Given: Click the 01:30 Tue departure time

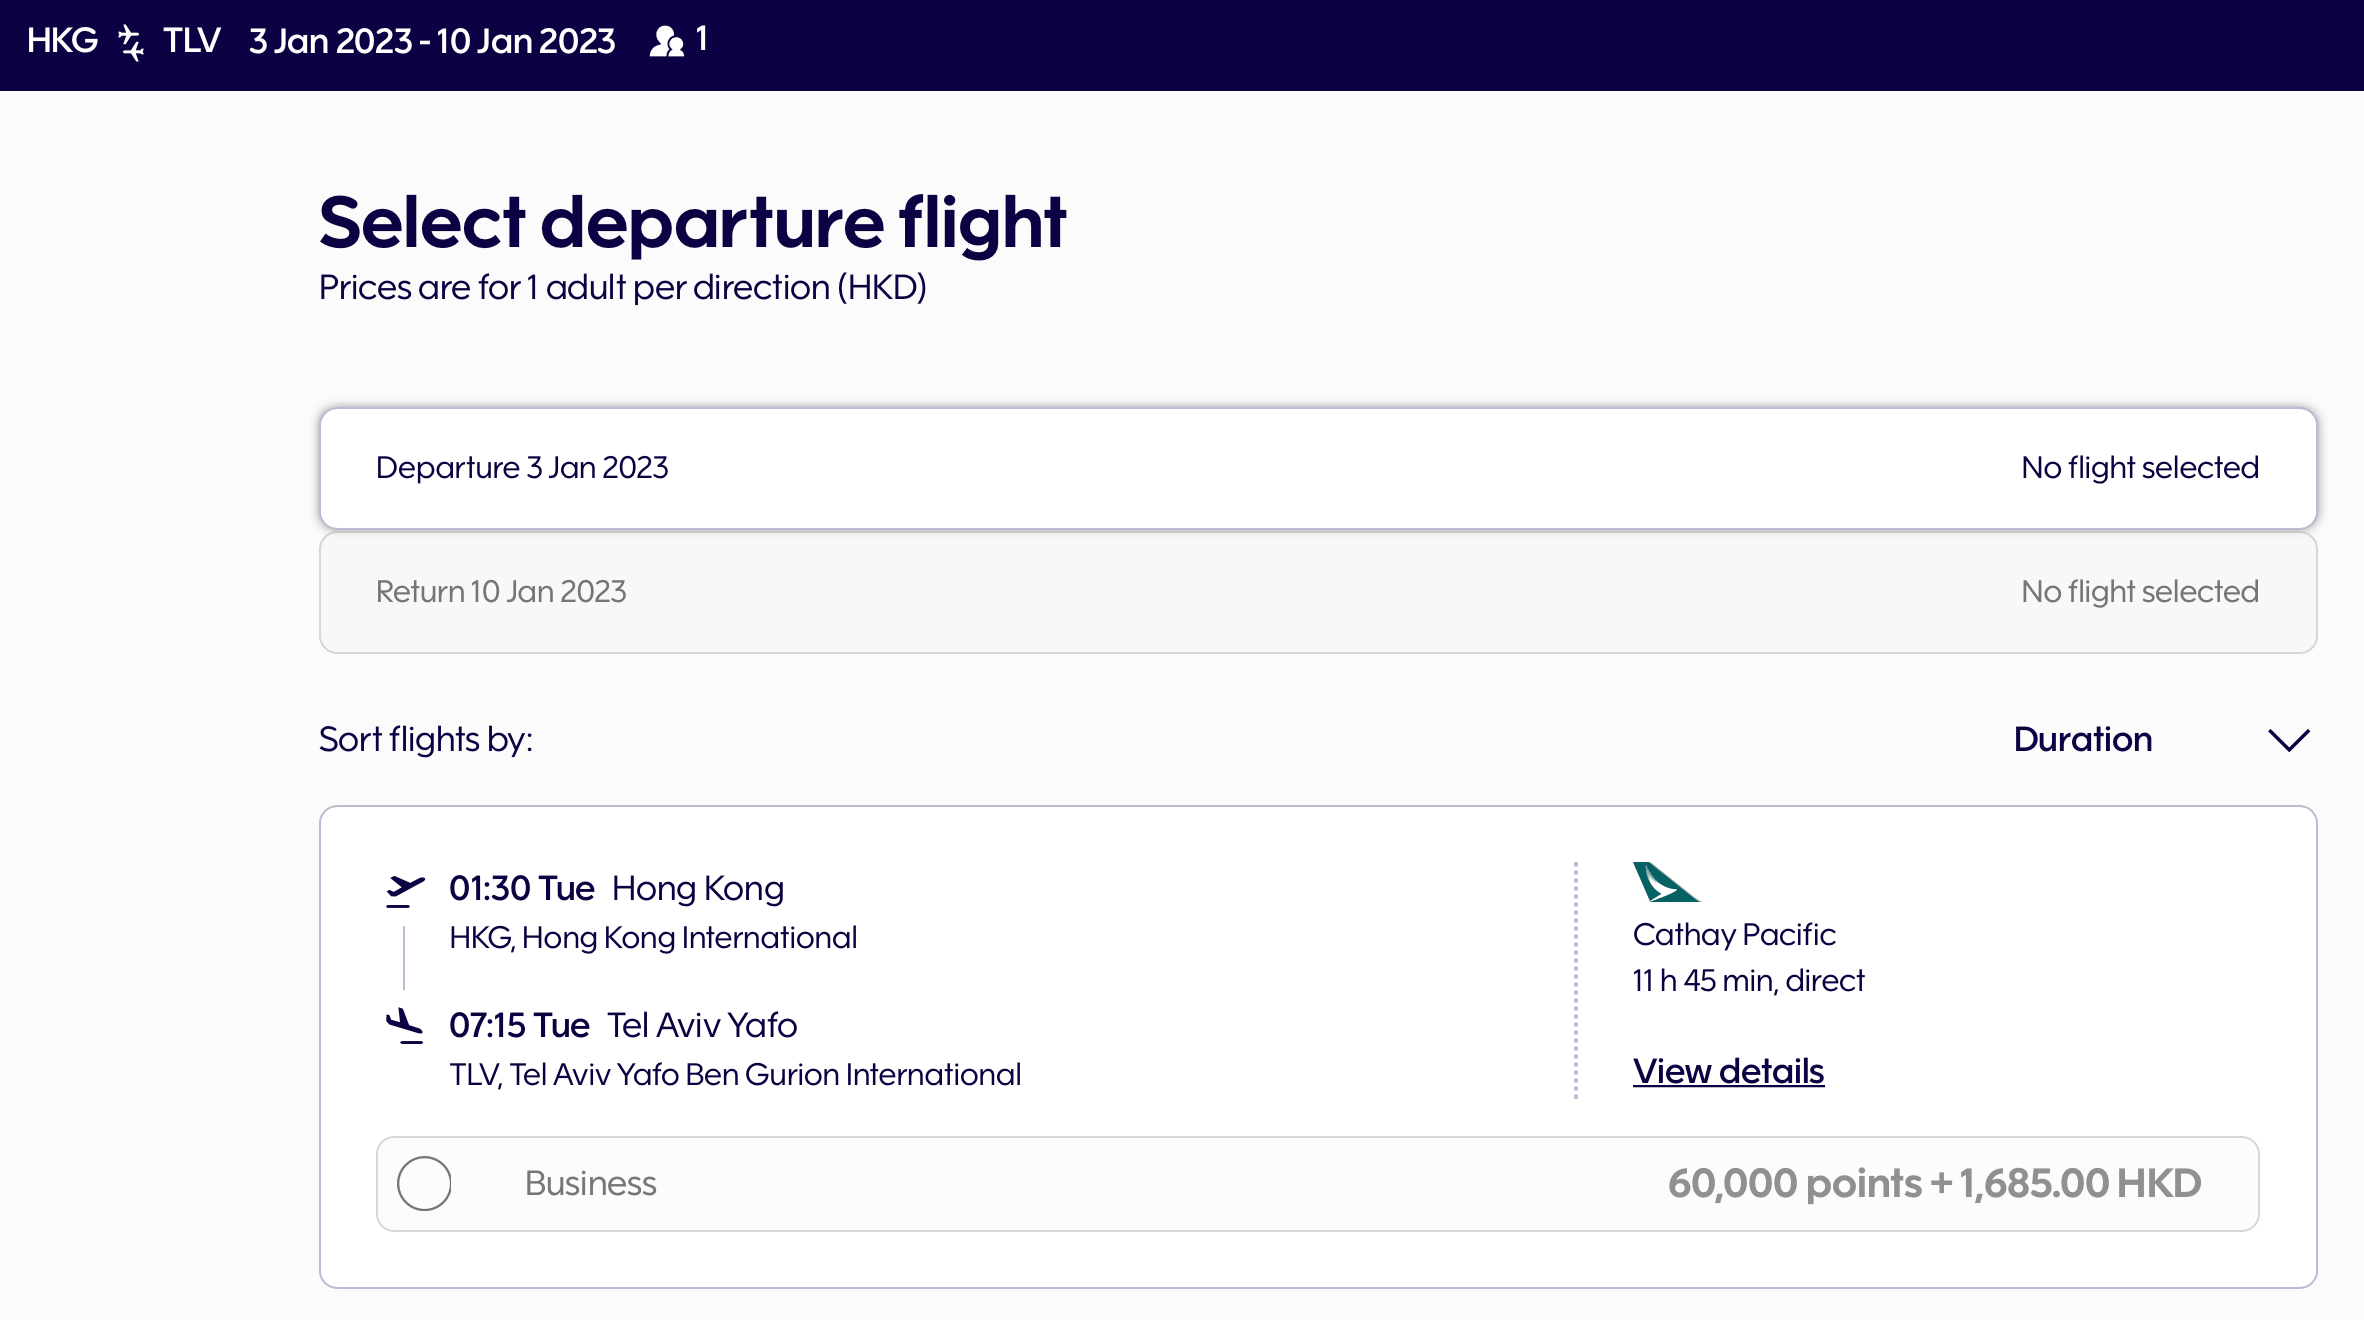Looking at the screenshot, I should pos(521,888).
